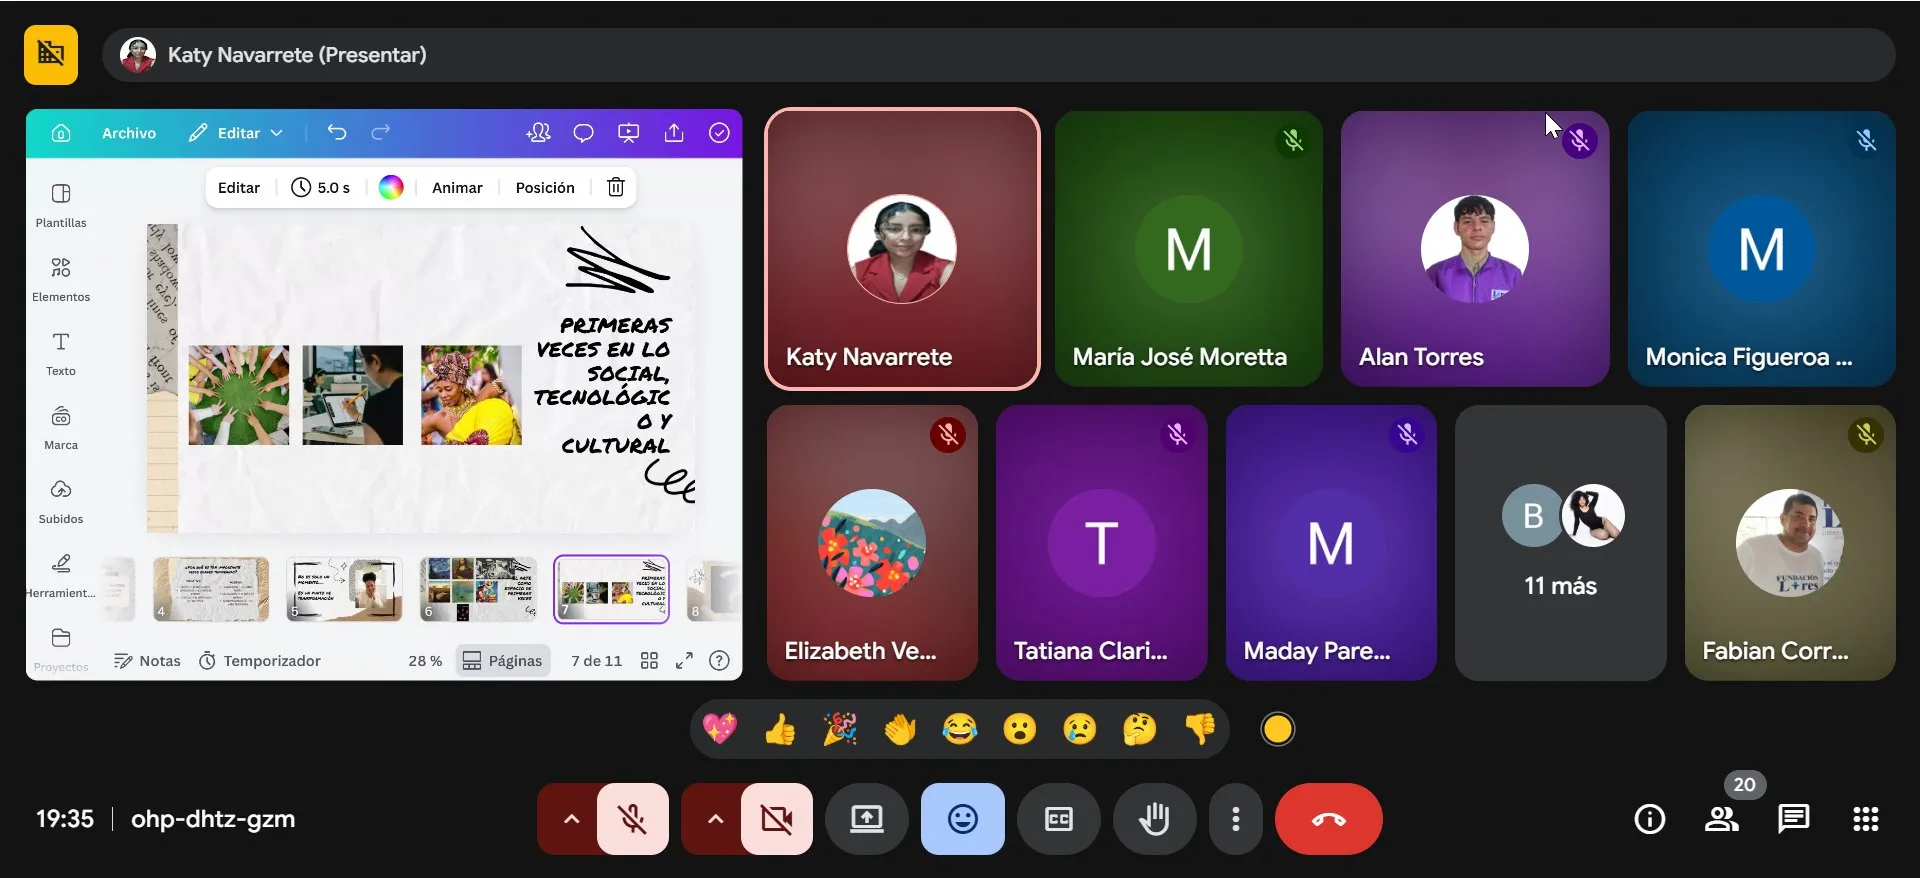Click the red leave call button
The image size is (1920, 878).
1328,819
